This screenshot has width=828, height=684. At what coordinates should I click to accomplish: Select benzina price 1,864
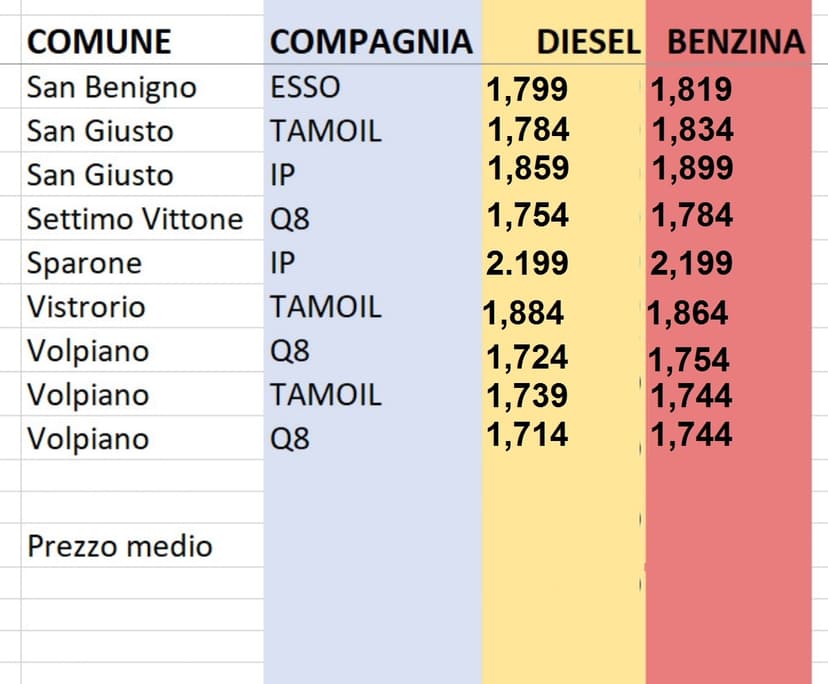click(687, 313)
